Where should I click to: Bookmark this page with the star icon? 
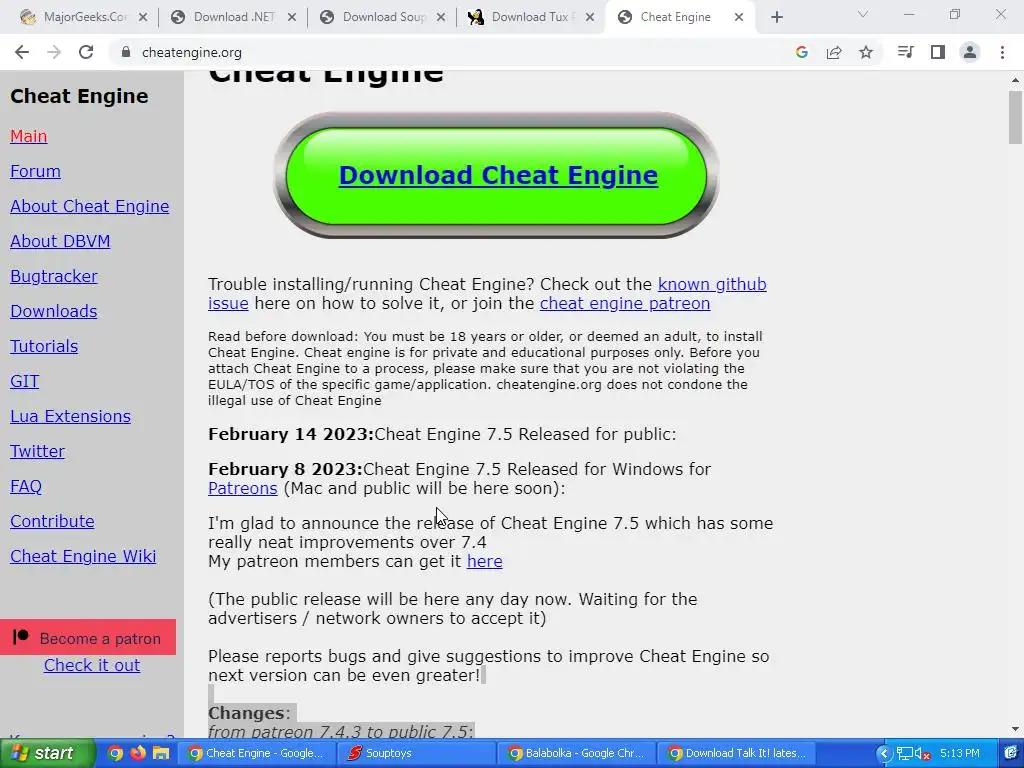(x=865, y=52)
